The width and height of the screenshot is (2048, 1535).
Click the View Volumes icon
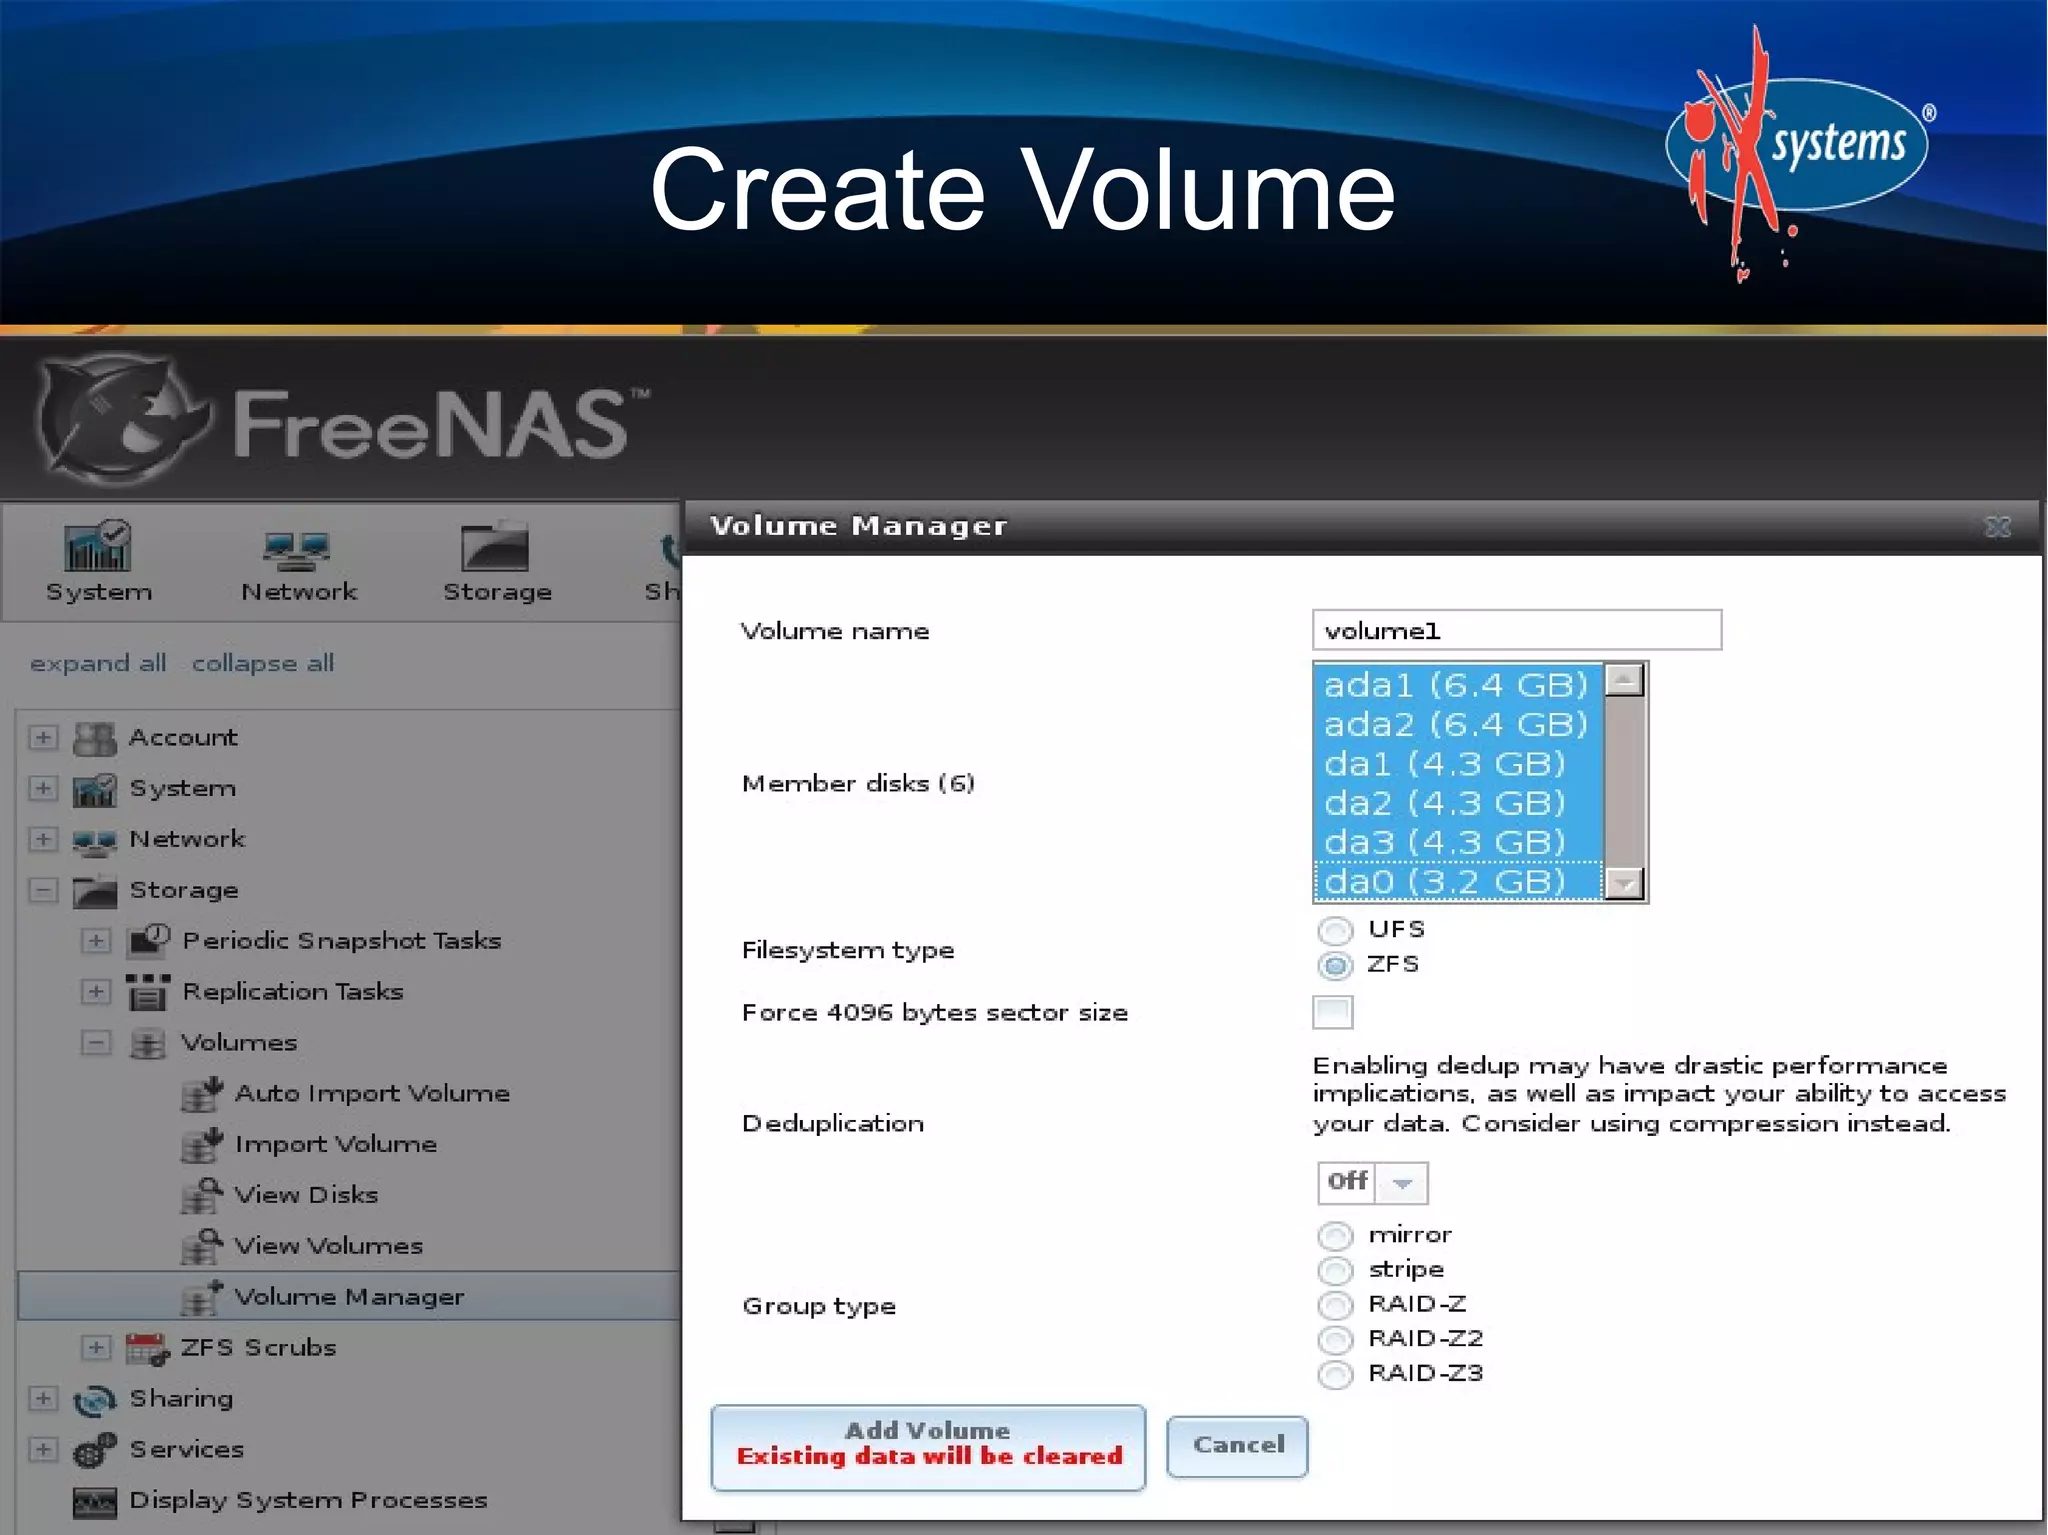point(201,1247)
